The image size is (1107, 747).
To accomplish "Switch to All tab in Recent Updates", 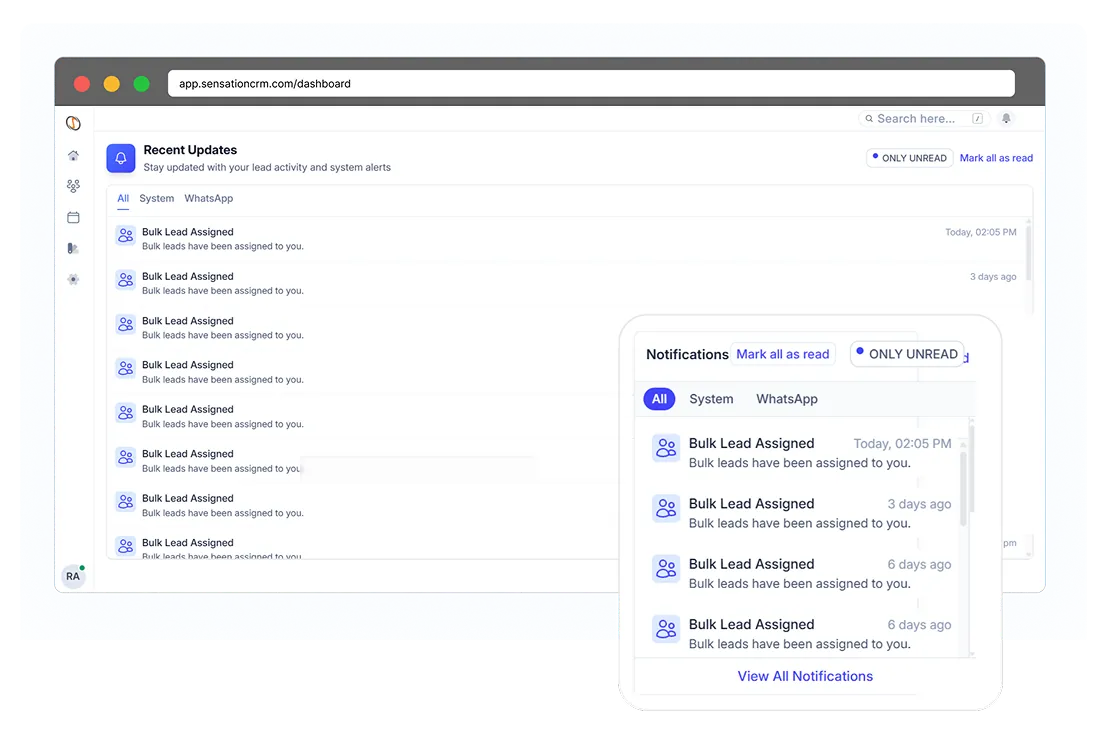I will click(x=123, y=198).
